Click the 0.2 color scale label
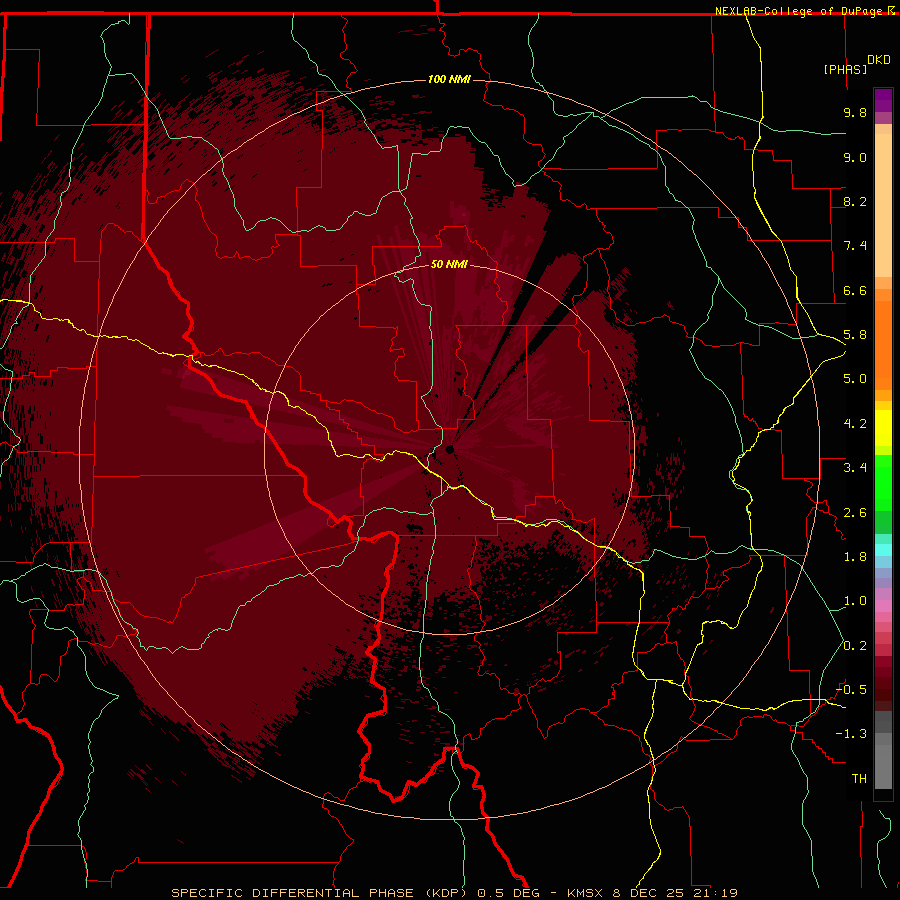The height and width of the screenshot is (900, 900). (x=855, y=646)
